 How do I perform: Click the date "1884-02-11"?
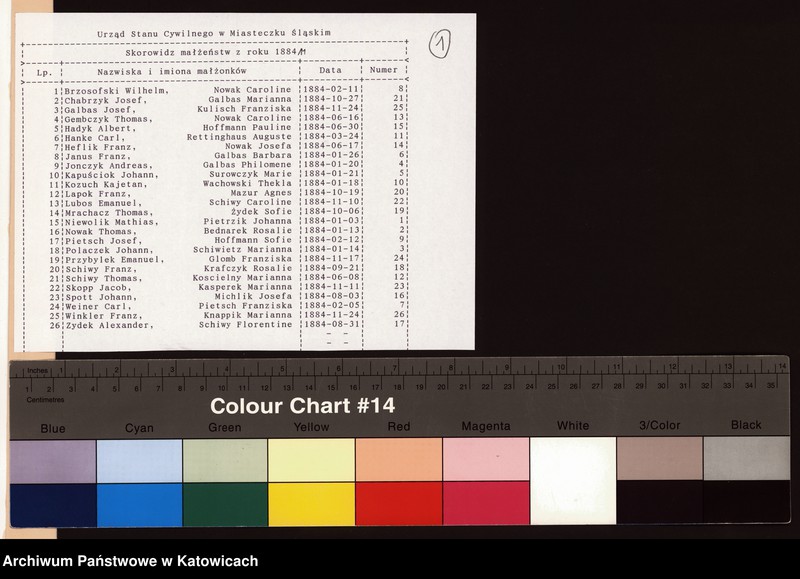click(331, 89)
